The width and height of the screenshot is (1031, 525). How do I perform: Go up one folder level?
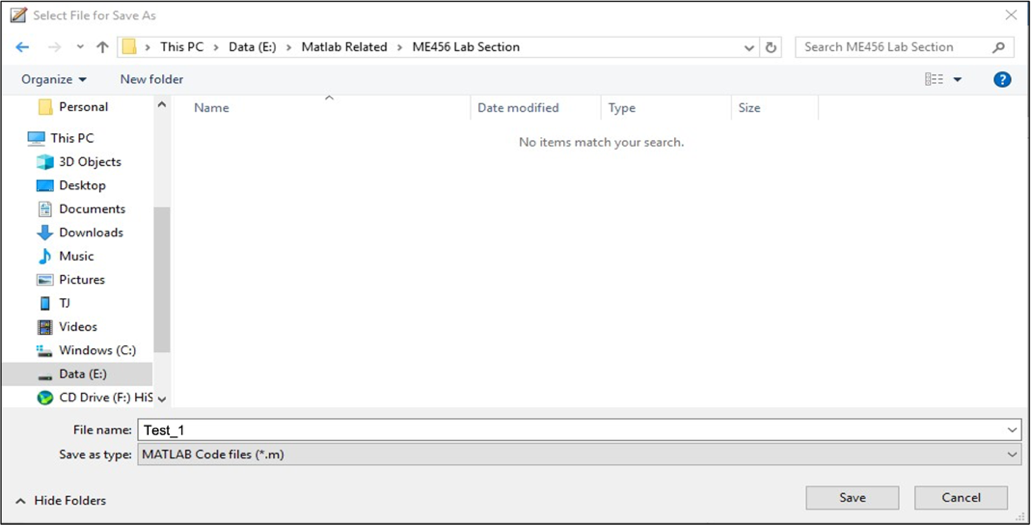(x=102, y=47)
